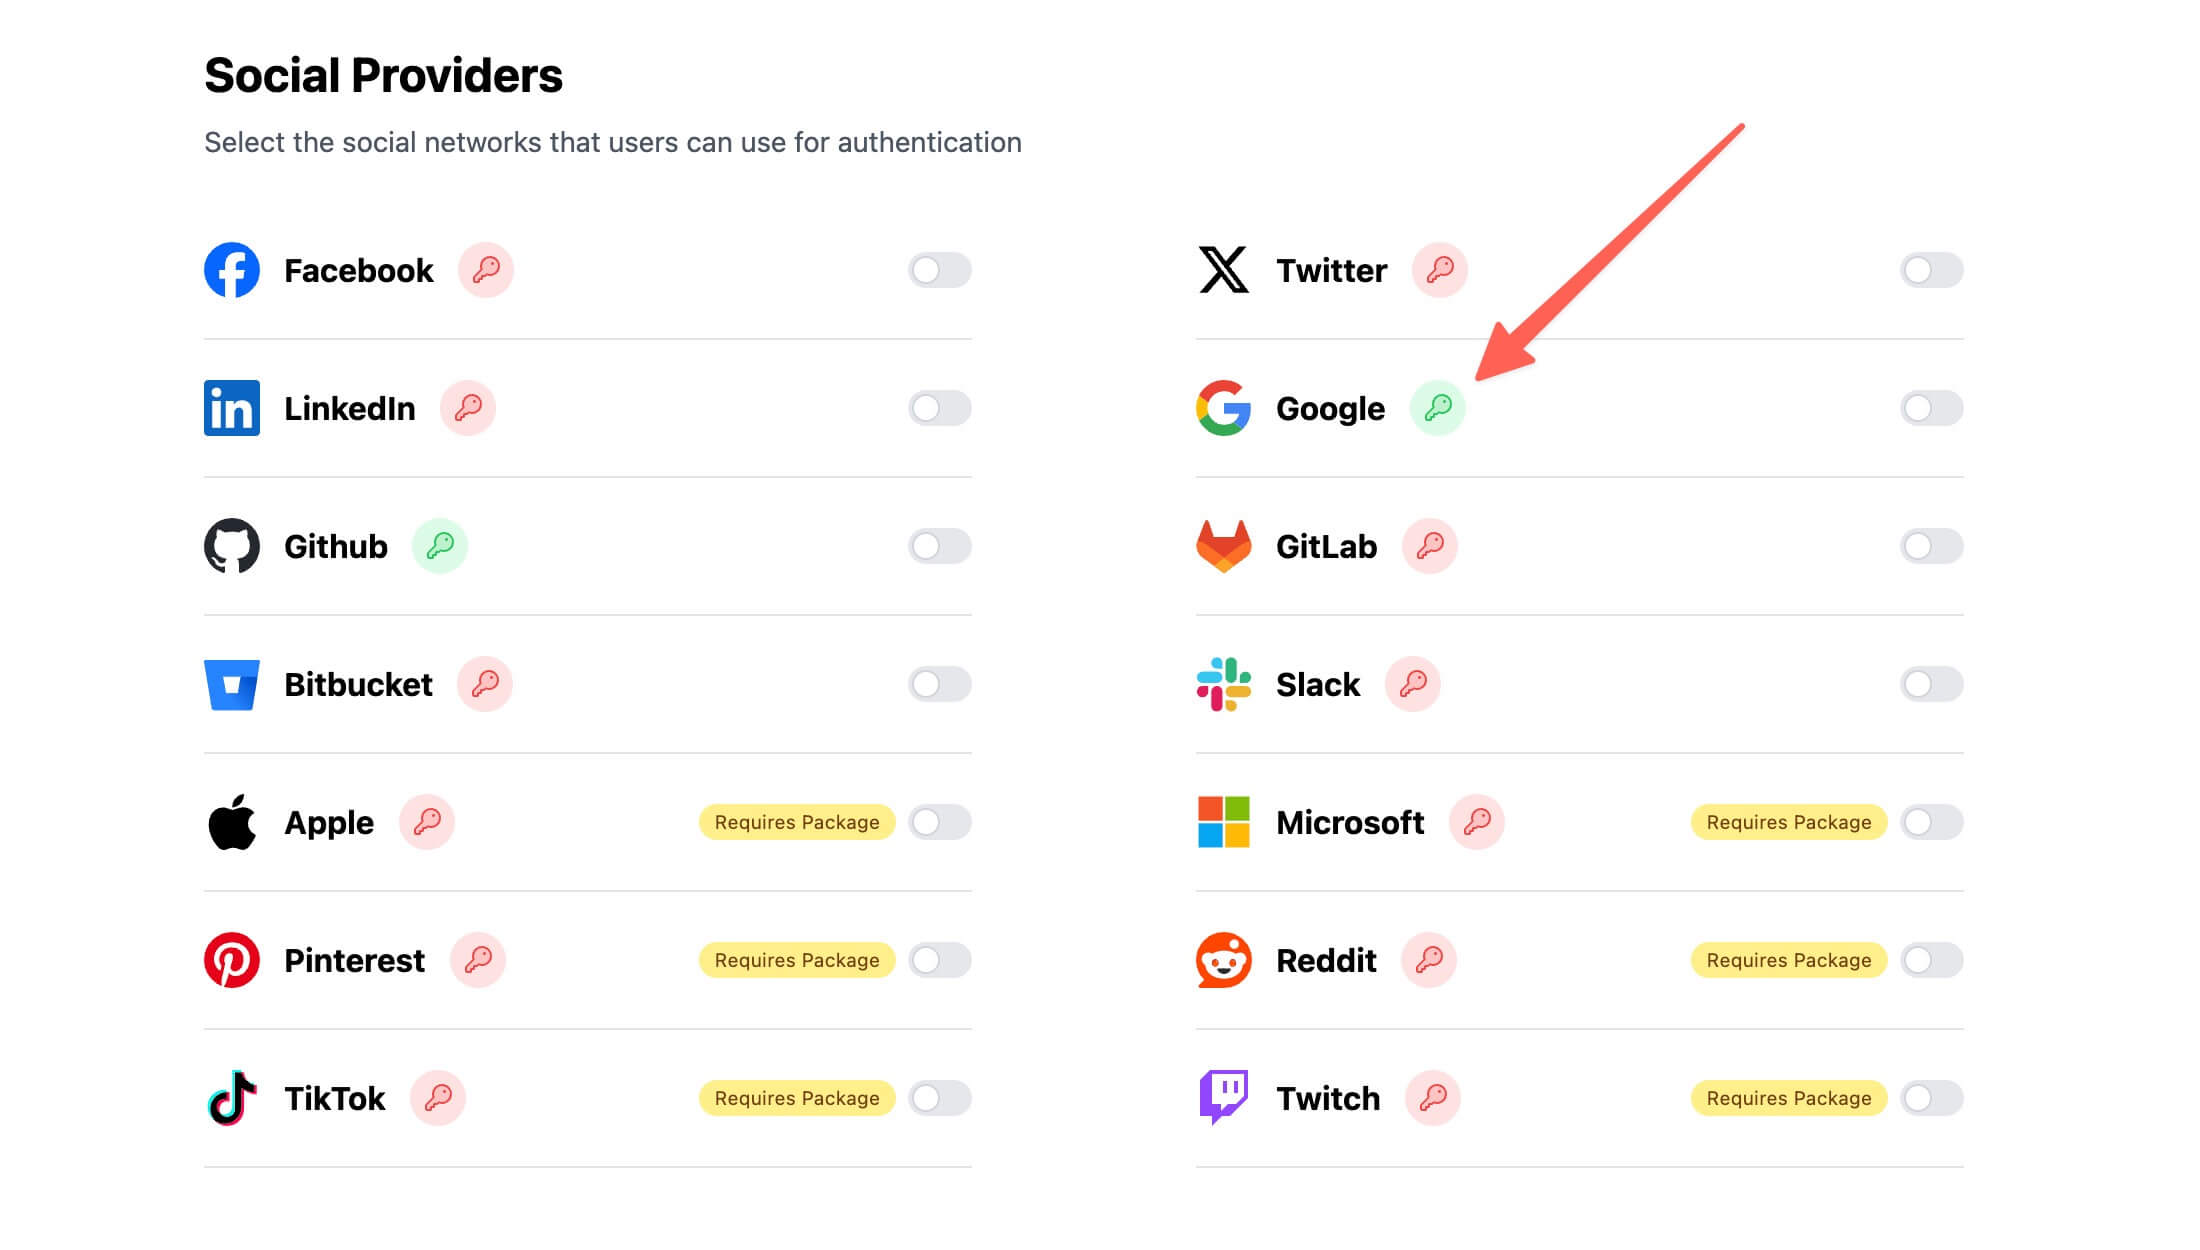Open LinkedIn's red key credentials icon
The width and height of the screenshot is (2200, 1250).
[468, 408]
